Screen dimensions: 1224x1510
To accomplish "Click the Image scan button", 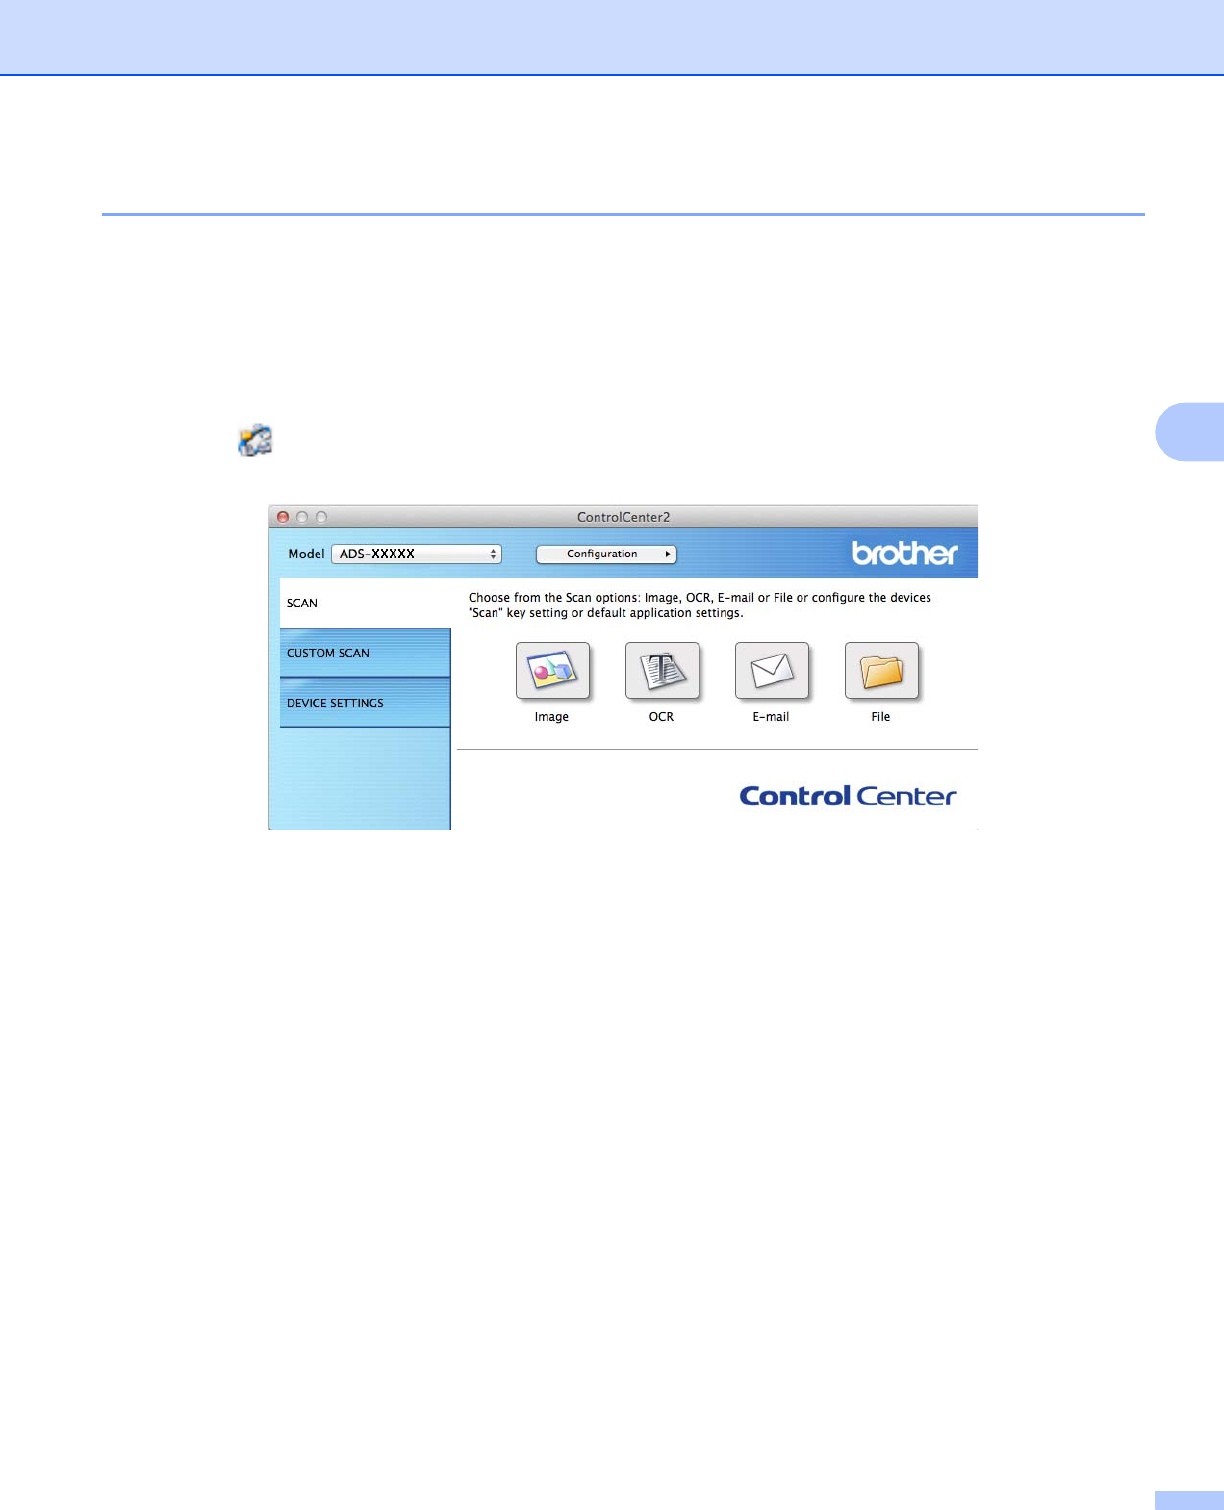I will (x=553, y=670).
